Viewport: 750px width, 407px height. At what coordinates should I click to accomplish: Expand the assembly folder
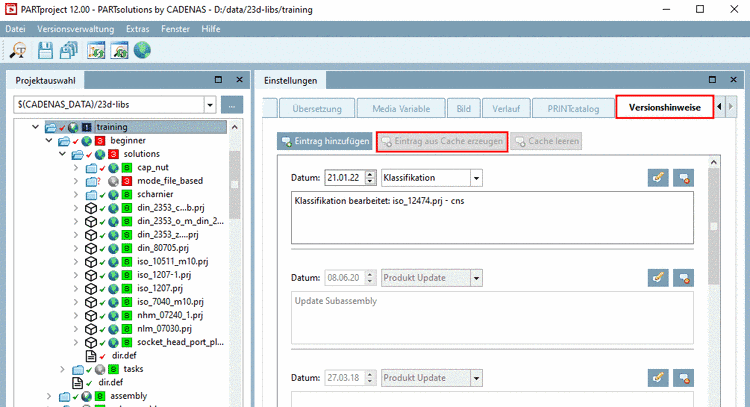(x=49, y=396)
